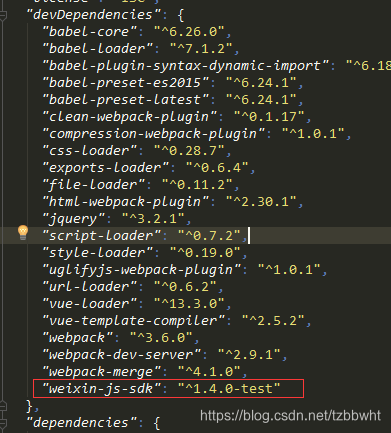The image size is (391, 433).
Task: Click the "file-loader" key
Action: [93, 185]
